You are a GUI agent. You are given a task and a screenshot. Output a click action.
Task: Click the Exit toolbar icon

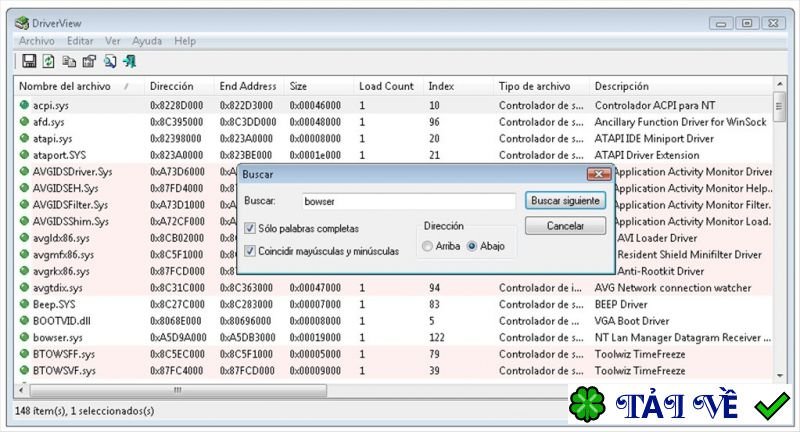pos(129,62)
